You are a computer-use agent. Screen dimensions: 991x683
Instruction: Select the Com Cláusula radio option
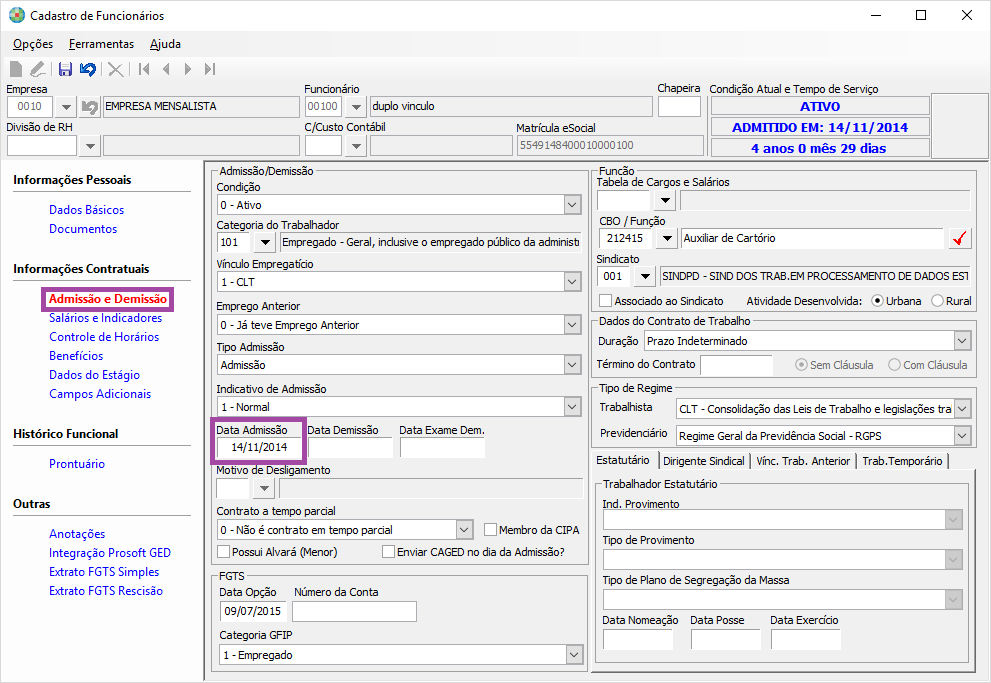point(894,365)
